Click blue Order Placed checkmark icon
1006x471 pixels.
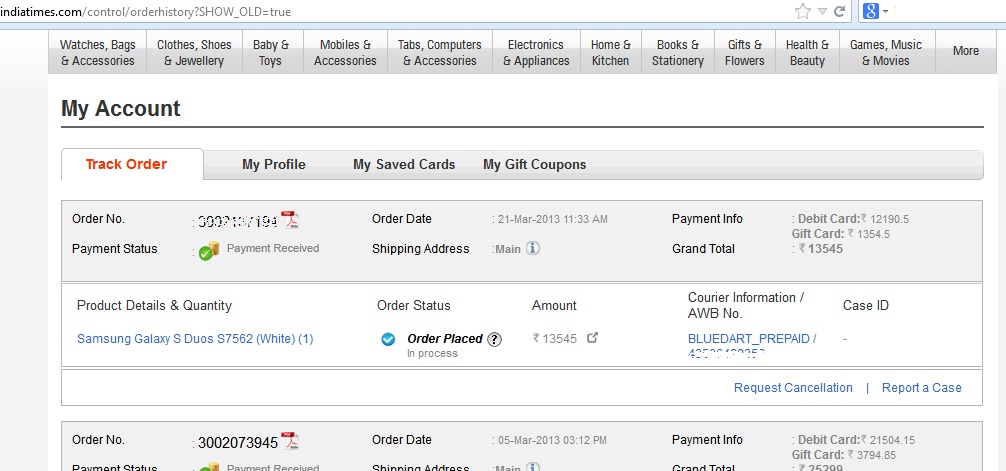point(388,339)
